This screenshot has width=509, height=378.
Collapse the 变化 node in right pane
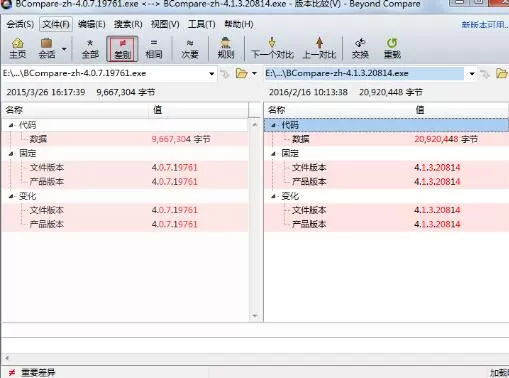click(x=273, y=196)
